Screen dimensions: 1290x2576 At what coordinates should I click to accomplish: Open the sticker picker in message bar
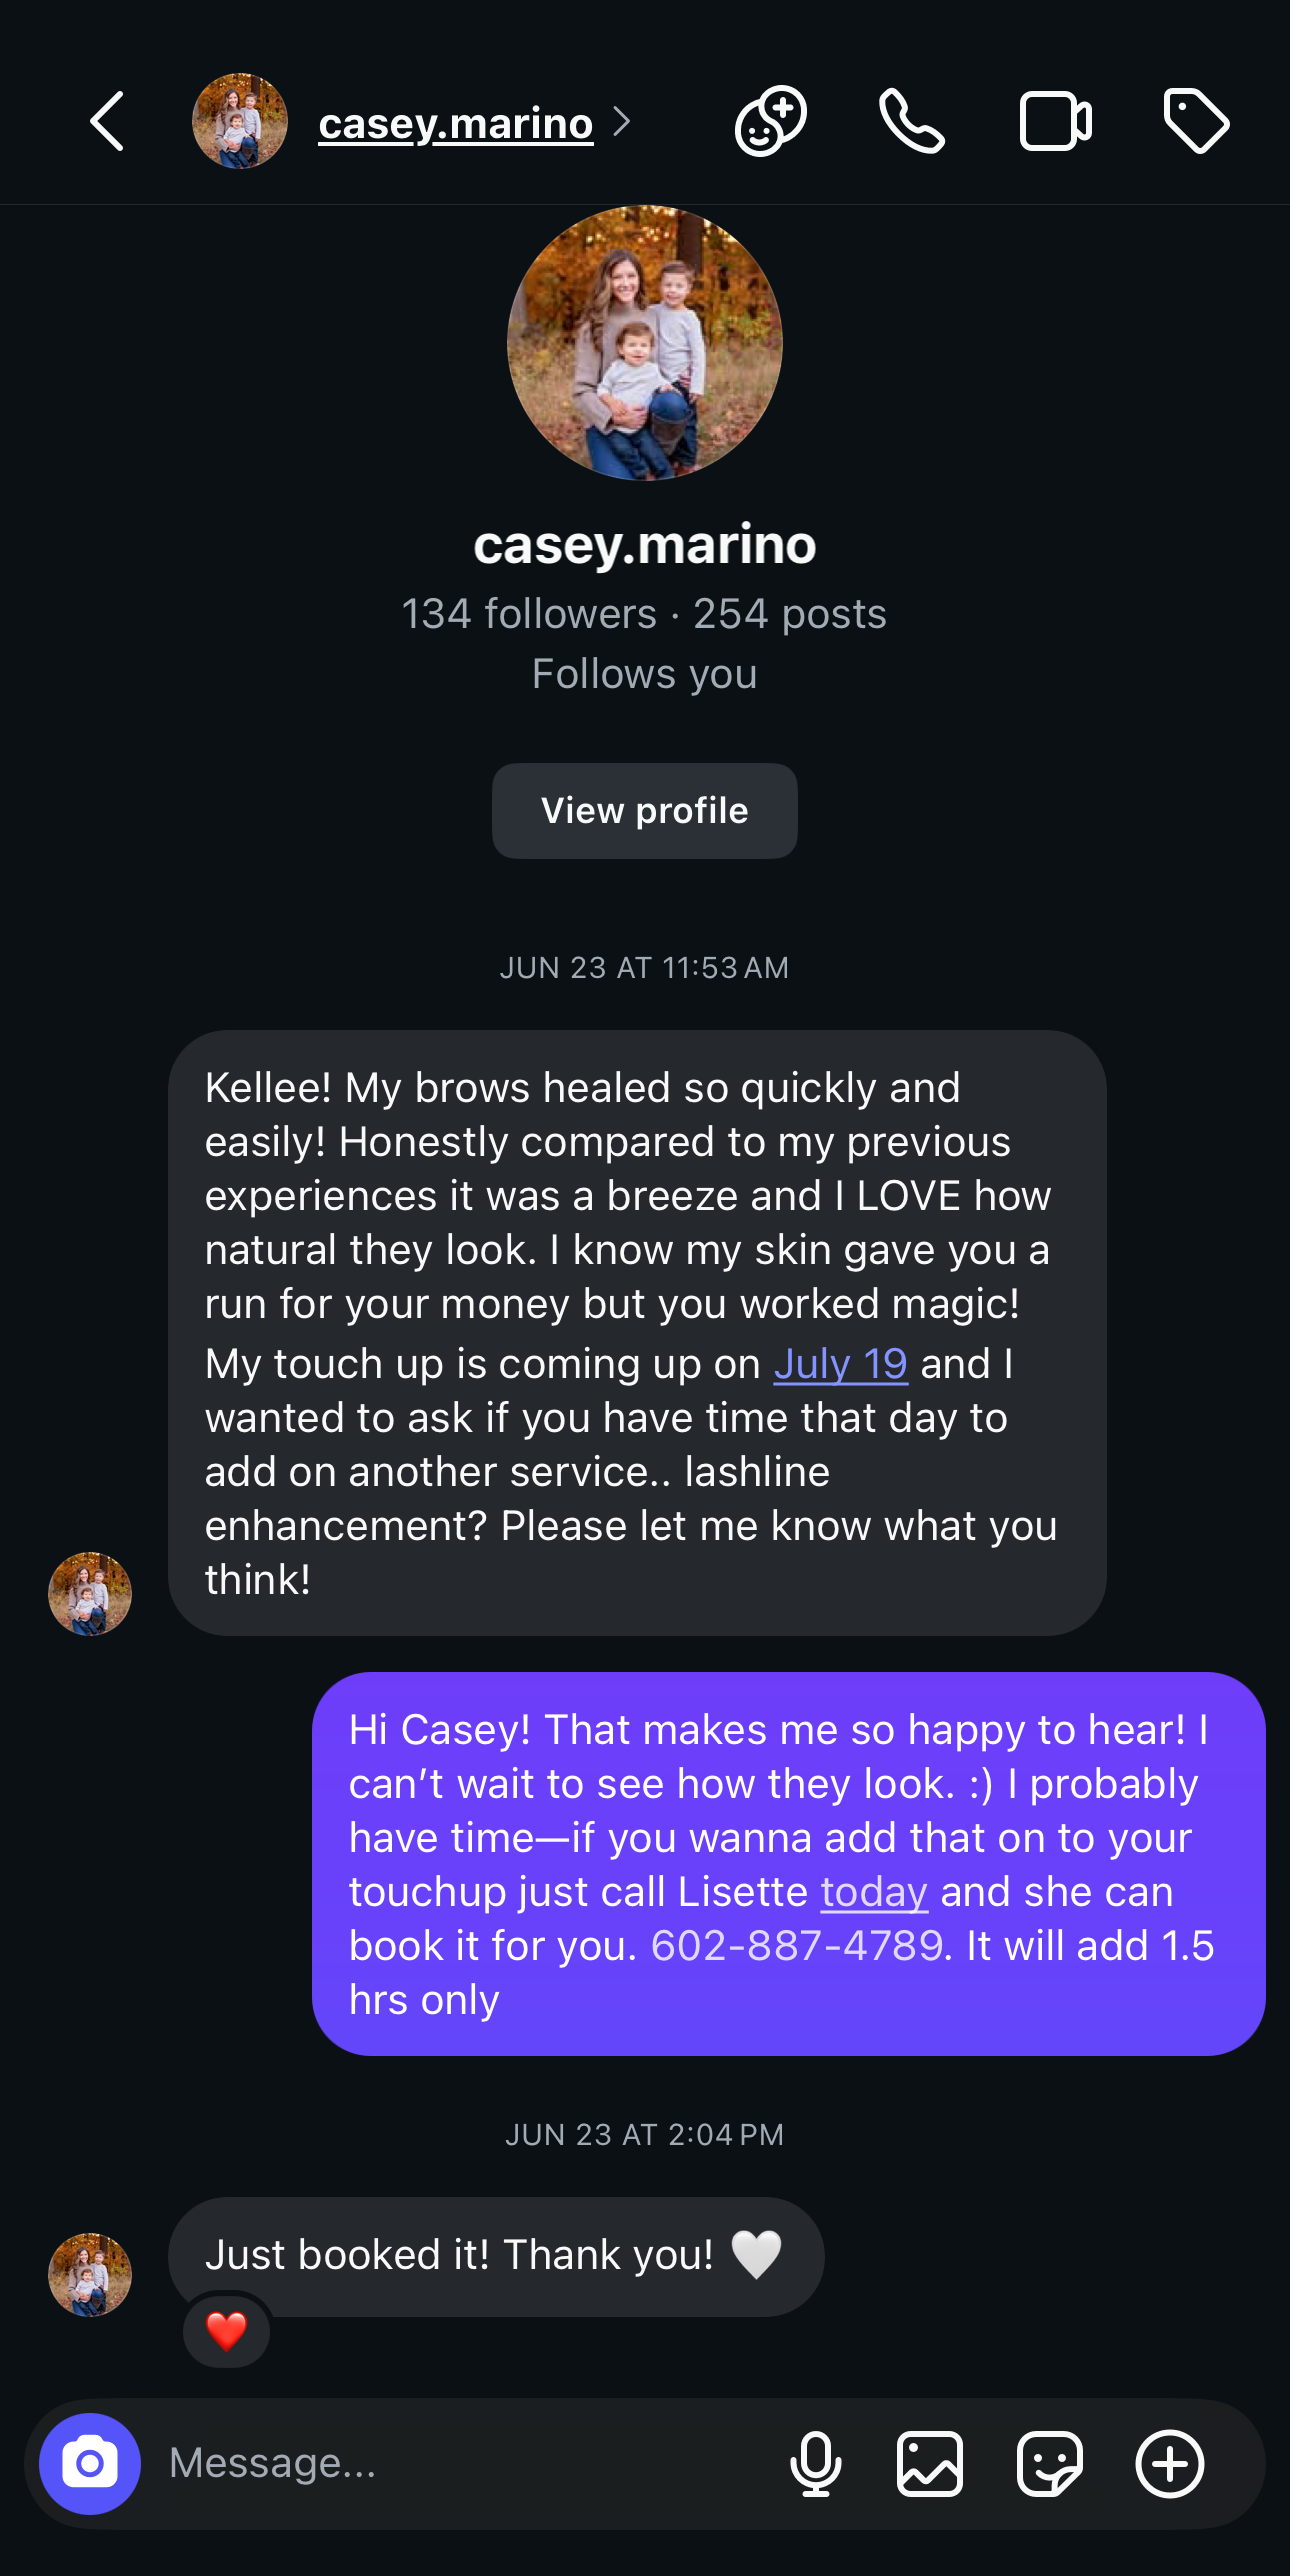coord(1049,2464)
